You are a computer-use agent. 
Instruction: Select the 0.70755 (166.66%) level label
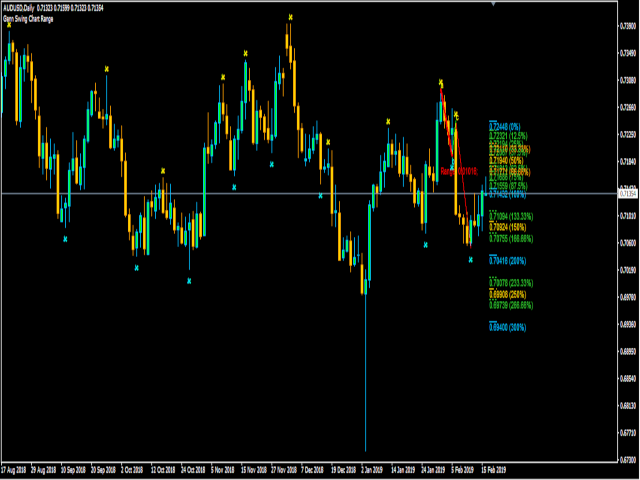click(511, 239)
